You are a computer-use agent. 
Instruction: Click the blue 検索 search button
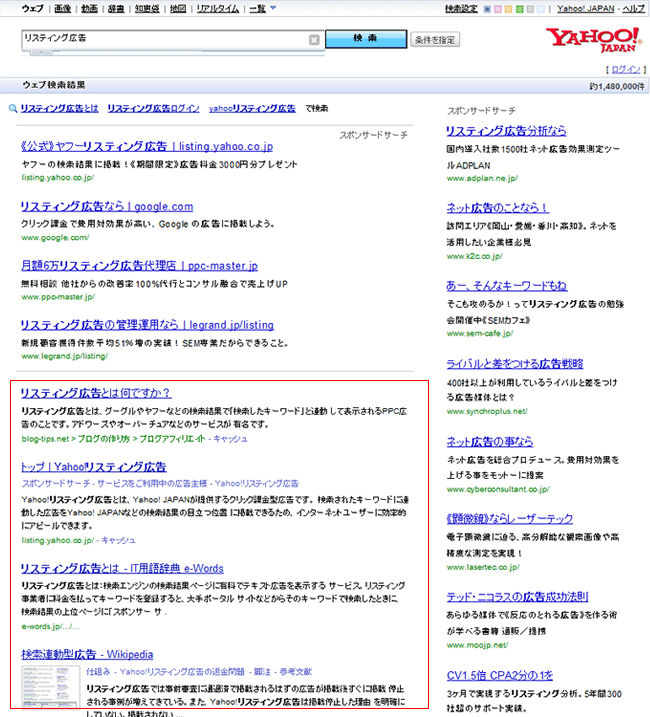pos(366,39)
